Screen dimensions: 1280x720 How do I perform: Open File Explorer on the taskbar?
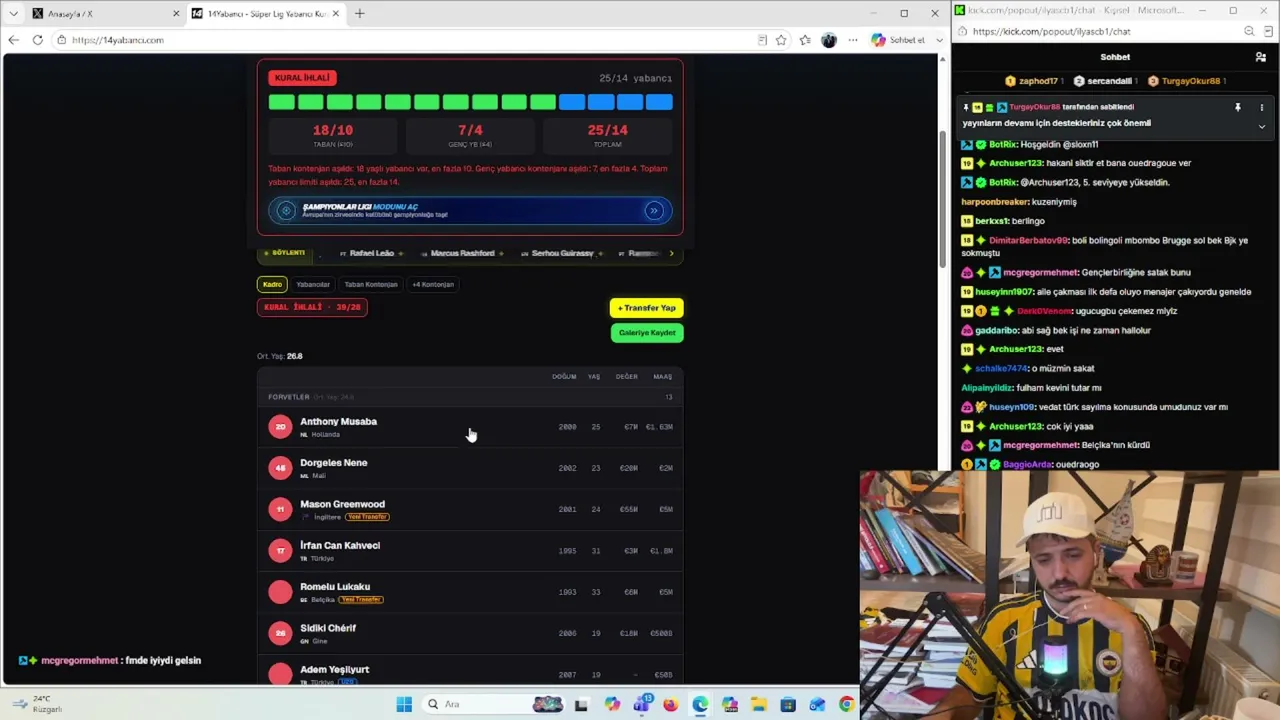click(758, 705)
